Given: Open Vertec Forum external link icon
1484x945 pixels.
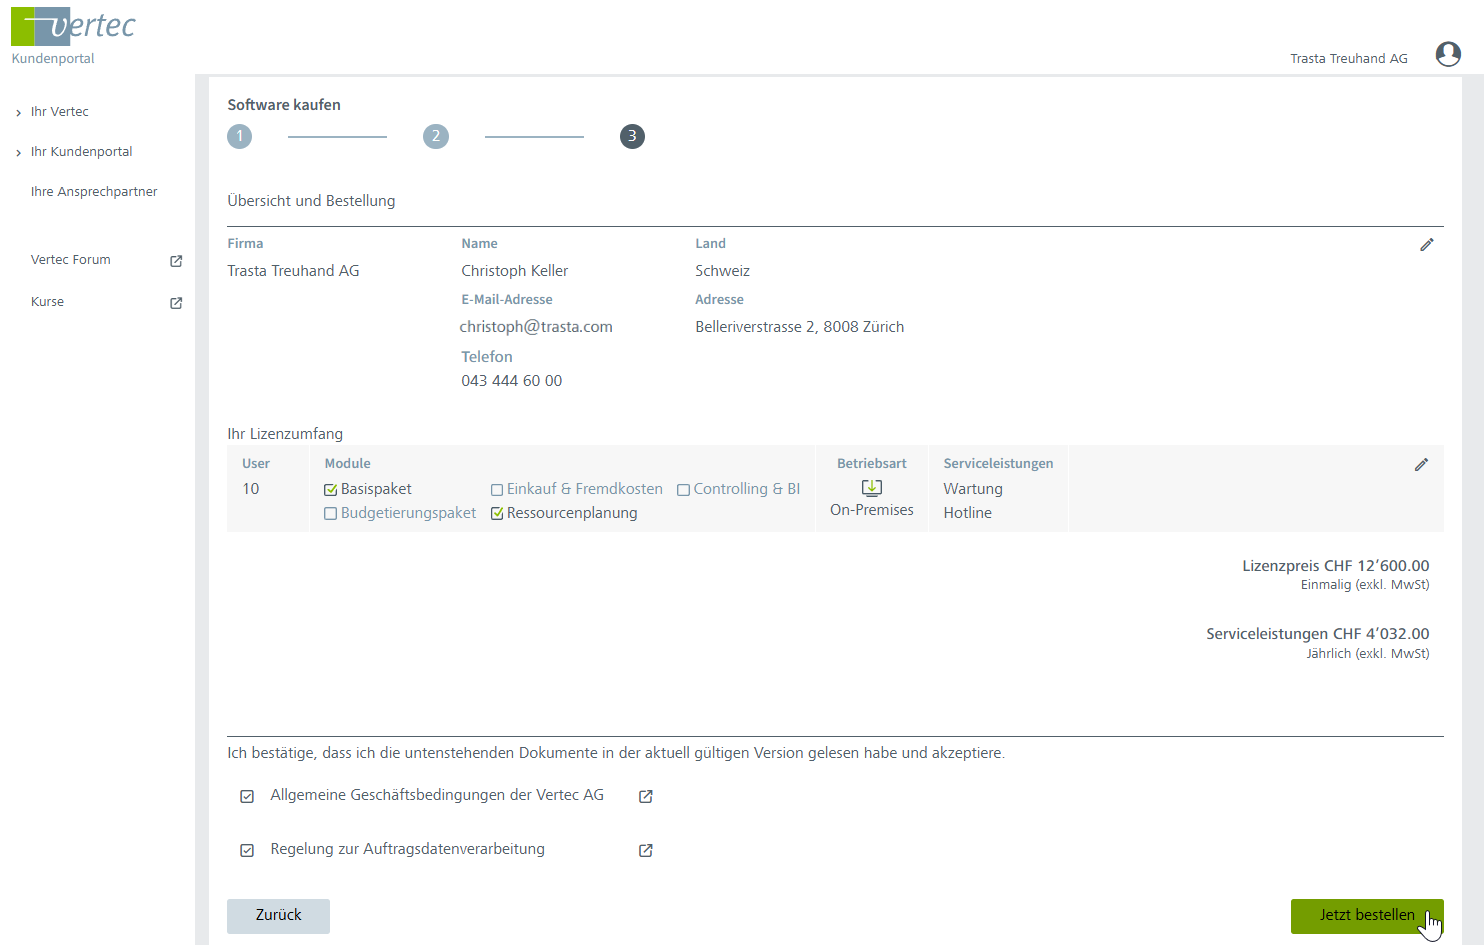Looking at the screenshot, I should (x=176, y=261).
